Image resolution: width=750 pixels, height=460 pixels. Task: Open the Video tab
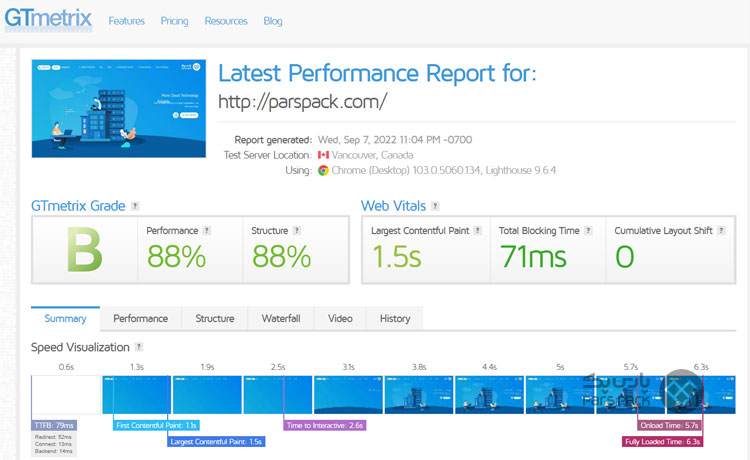pos(340,318)
